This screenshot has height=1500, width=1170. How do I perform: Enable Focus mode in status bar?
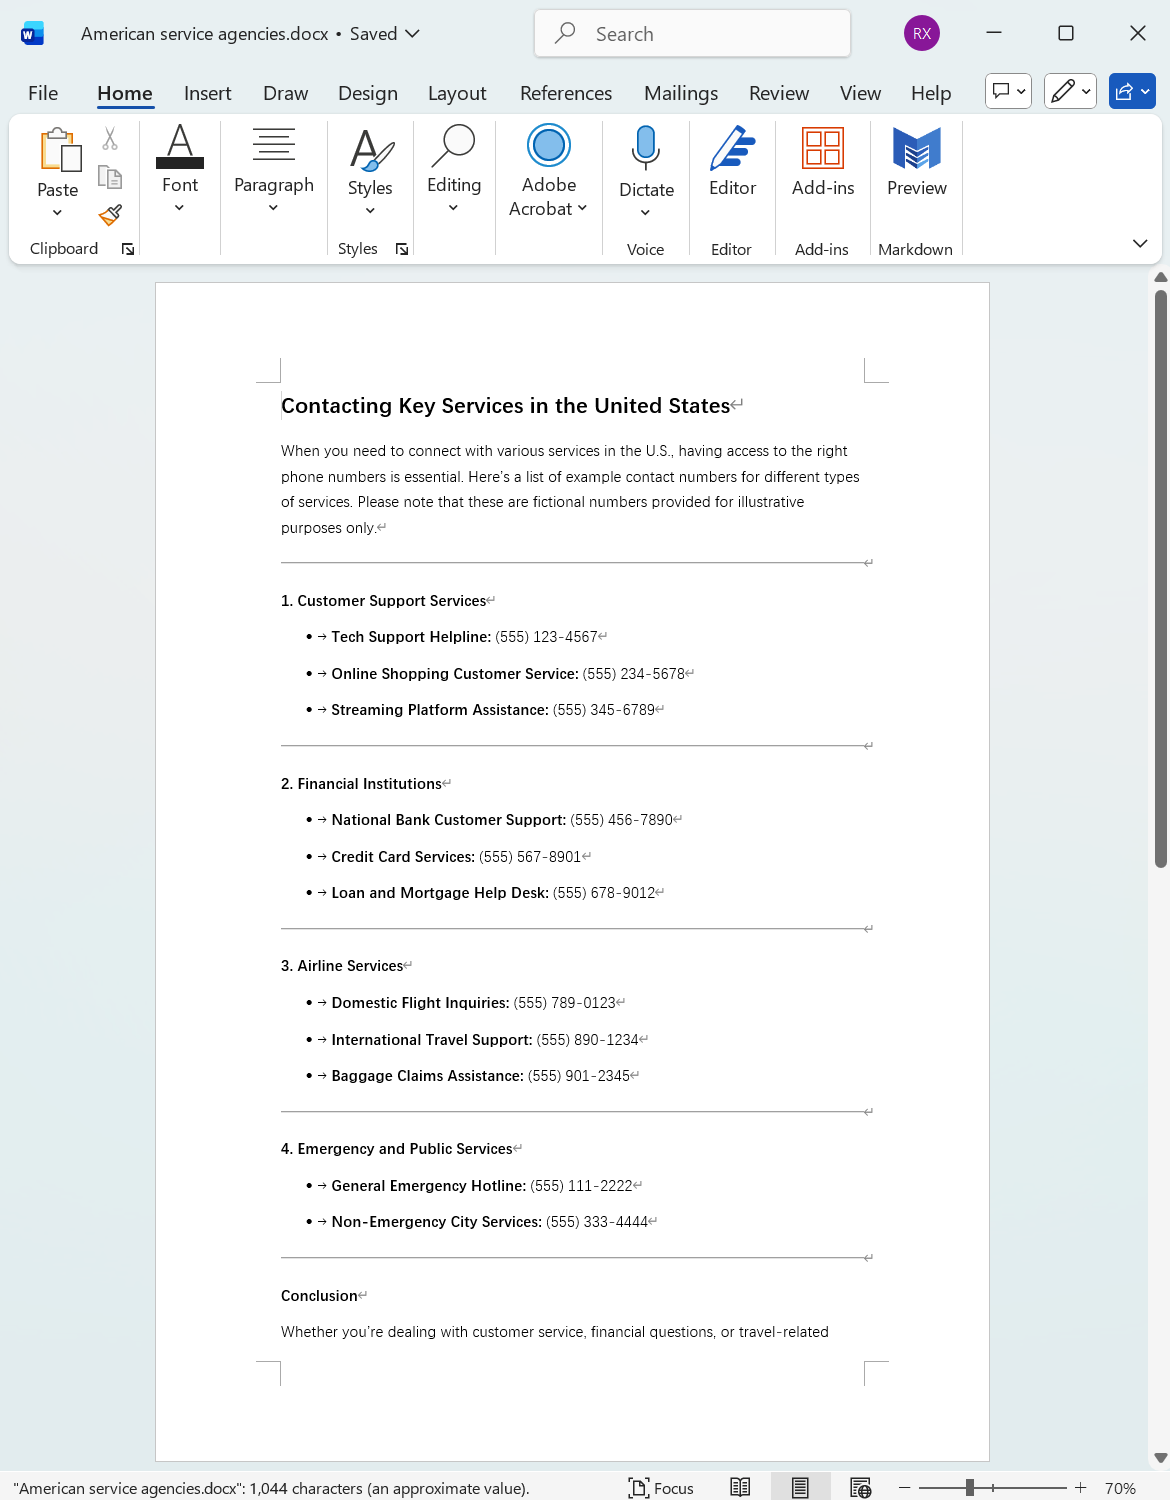(x=660, y=1488)
